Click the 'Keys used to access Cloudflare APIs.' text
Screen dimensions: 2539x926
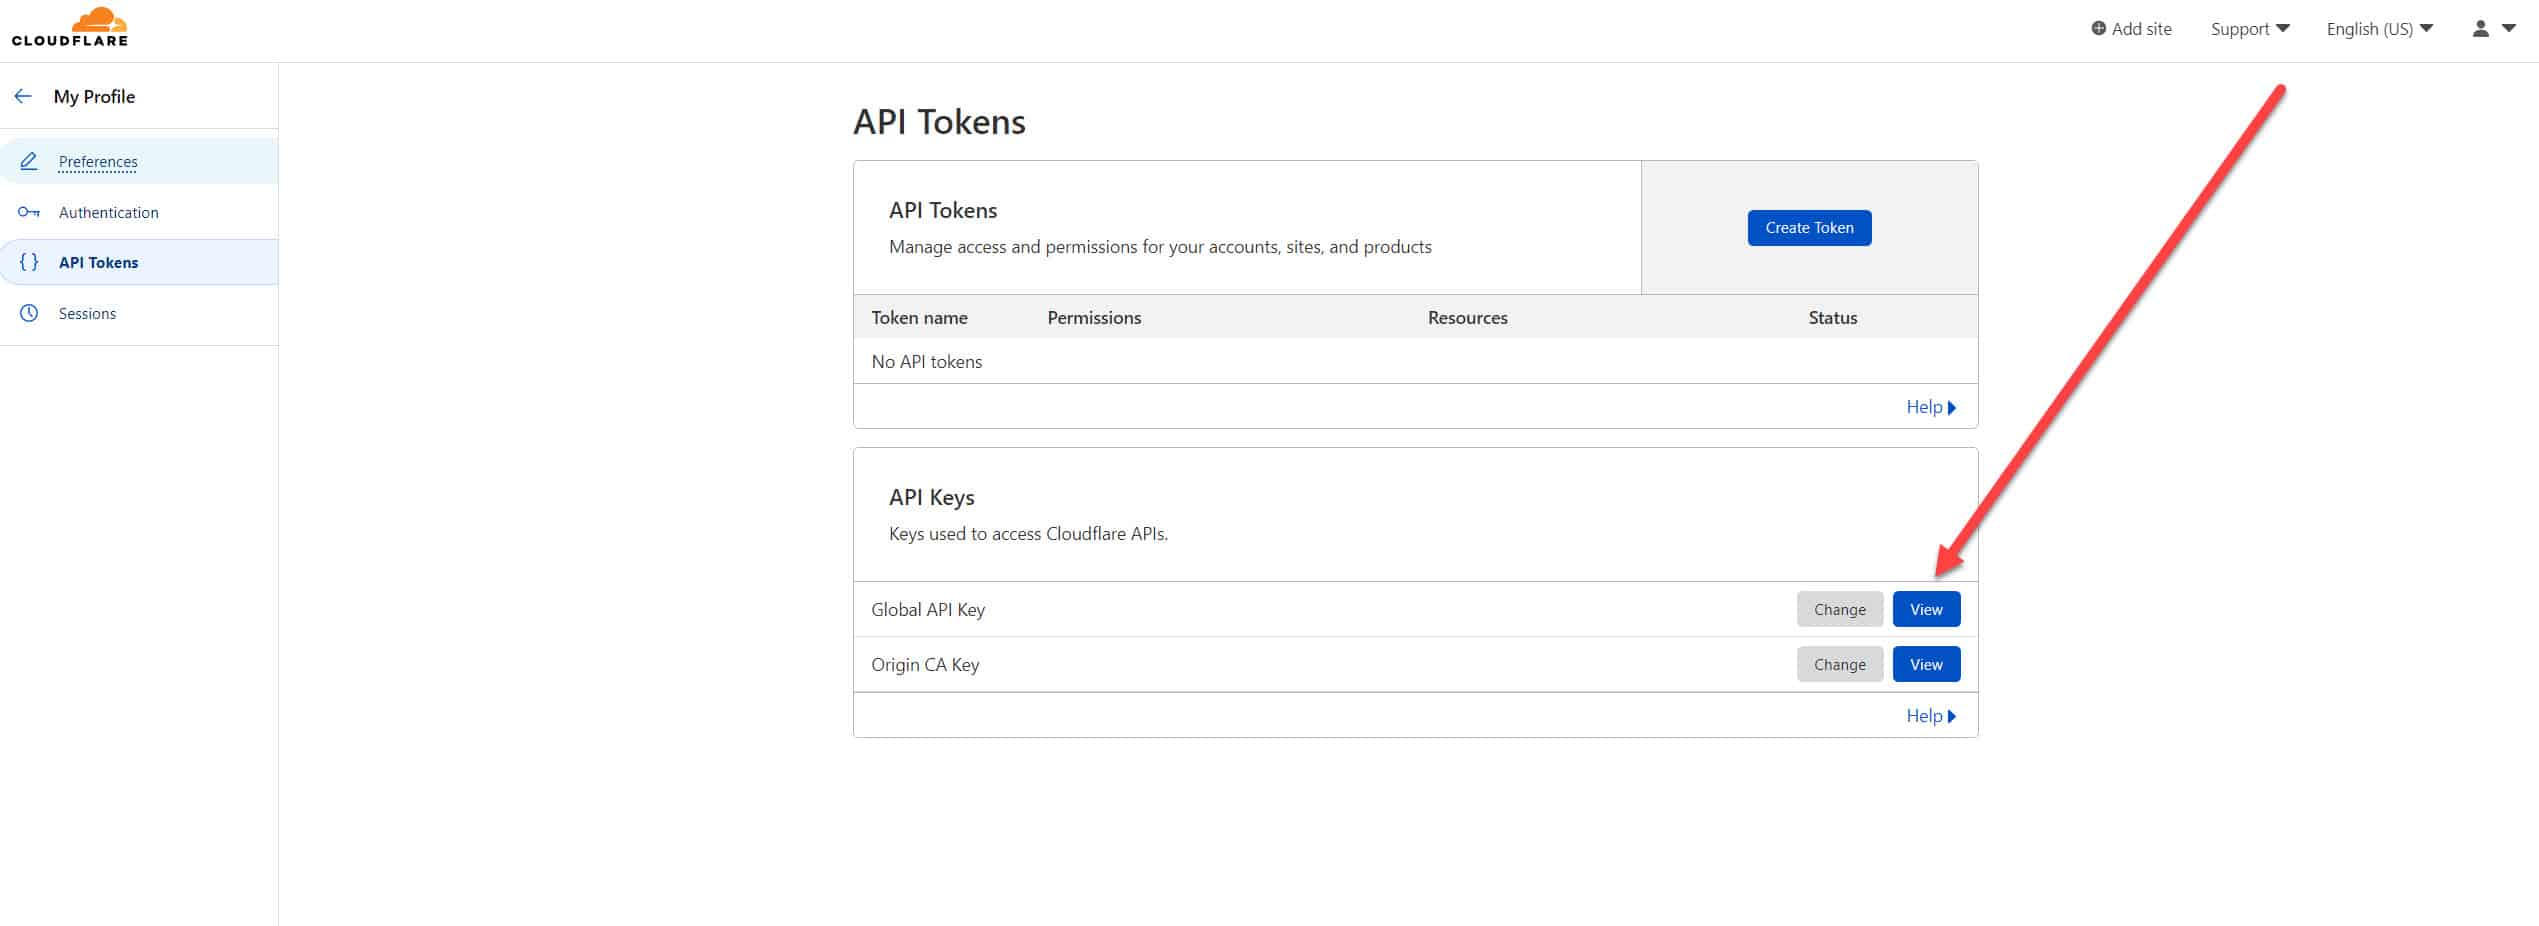pos(1028,534)
